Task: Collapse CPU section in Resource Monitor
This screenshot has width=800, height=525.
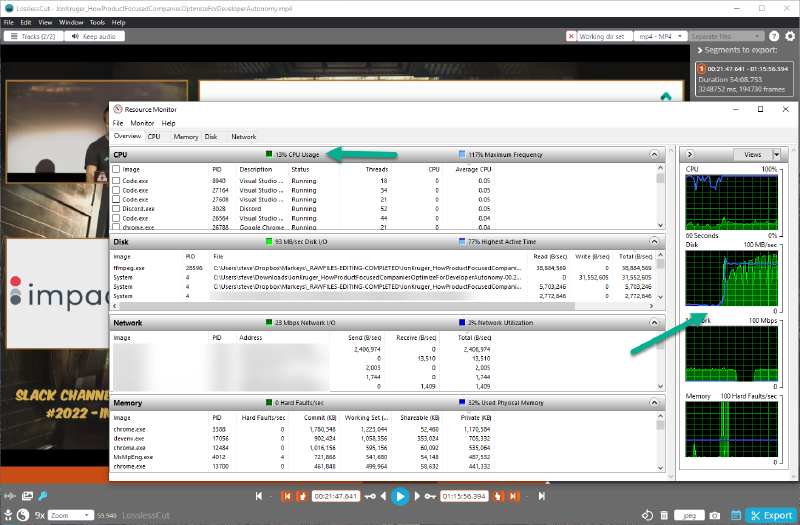Action: (x=654, y=154)
